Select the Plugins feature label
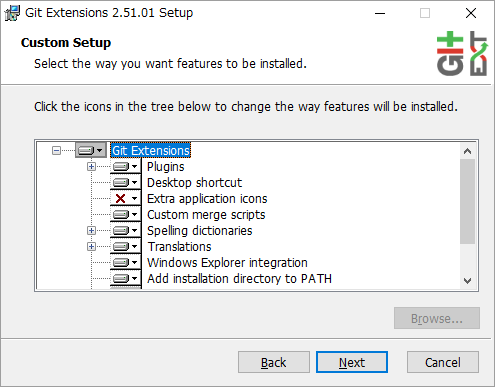 (x=166, y=167)
